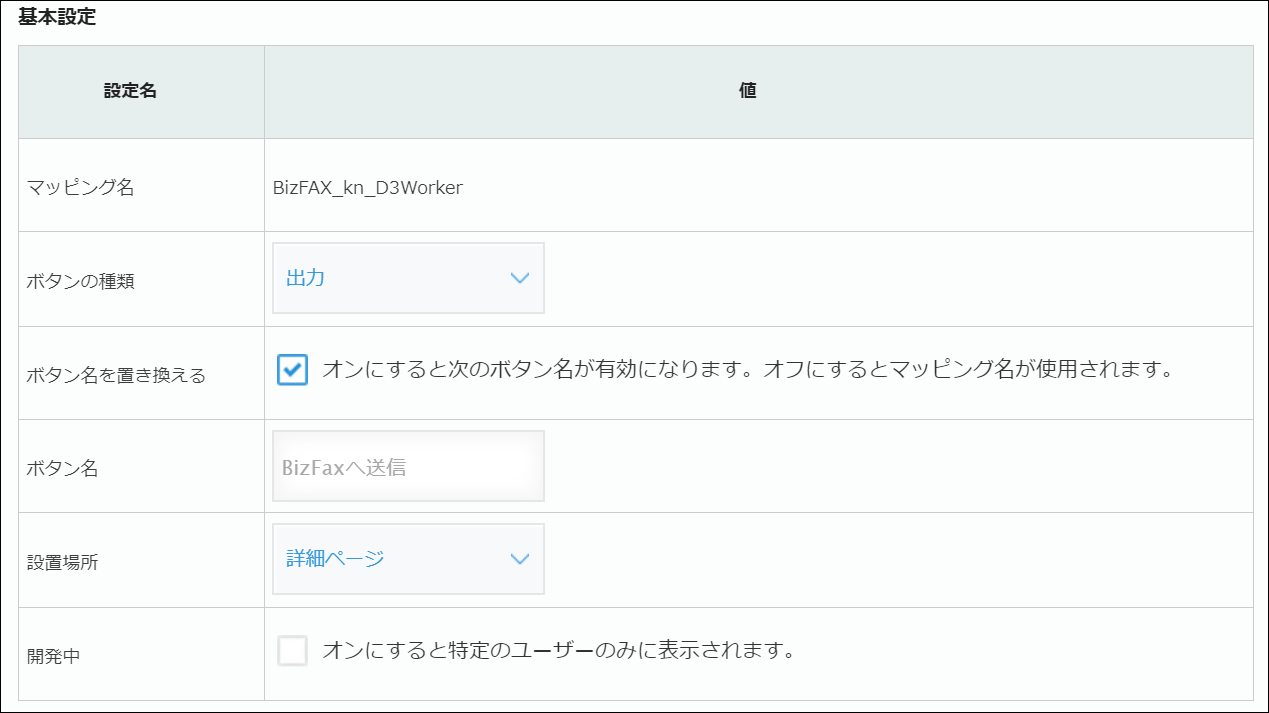Open the 設置場所 dropdown showing 詳細ページ
Screen dimensions: 1269x713
(408, 559)
